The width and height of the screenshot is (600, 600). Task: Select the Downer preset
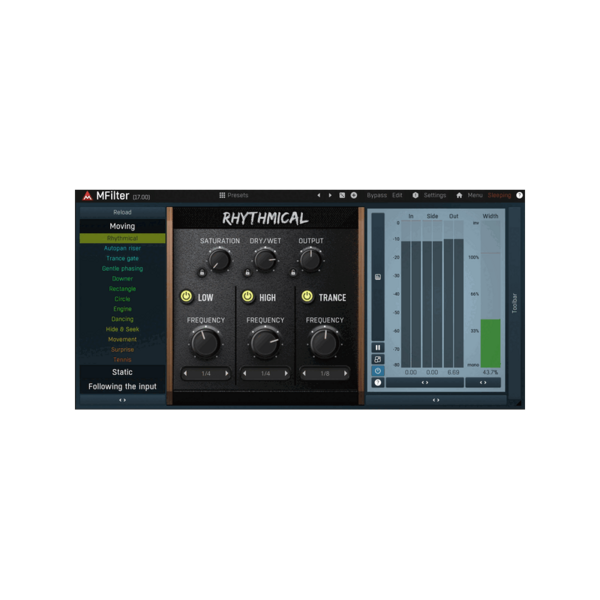point(122,279)
